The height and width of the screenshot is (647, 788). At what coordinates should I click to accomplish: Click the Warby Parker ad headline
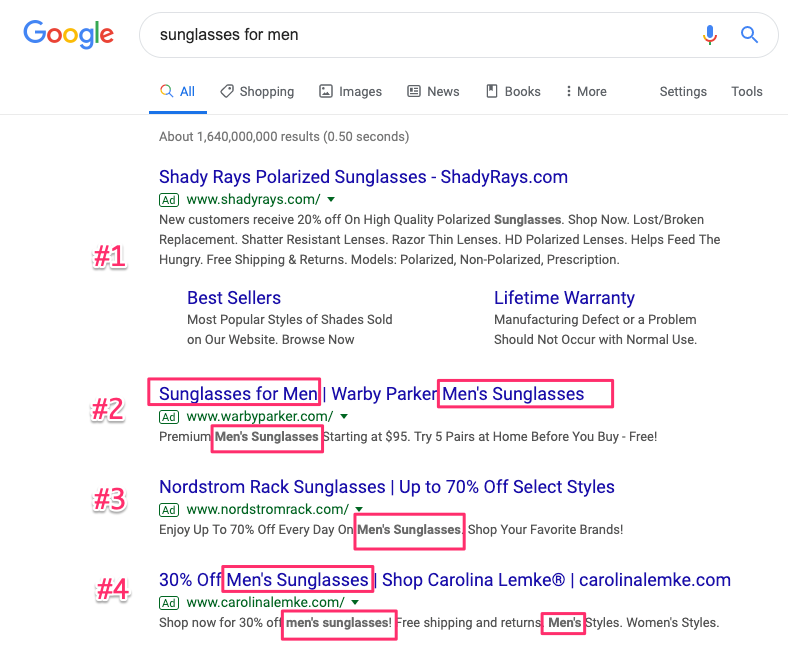tap(371, 394)
